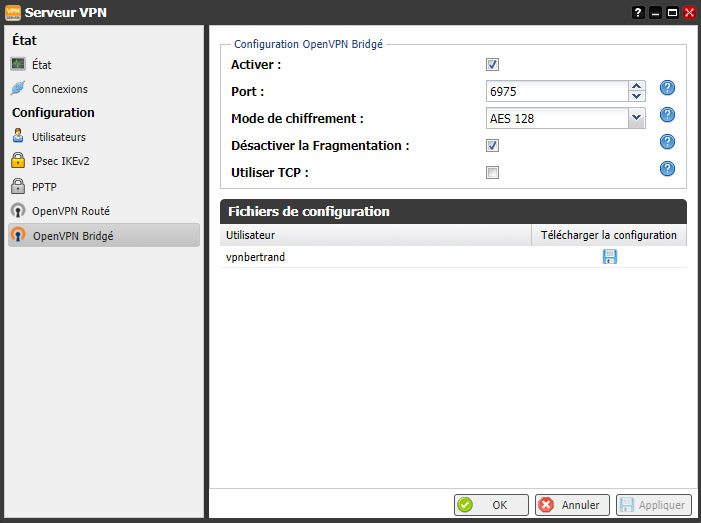
Task: Select OpenVPN Bridgé in sidebar
Action: (104, 236)
